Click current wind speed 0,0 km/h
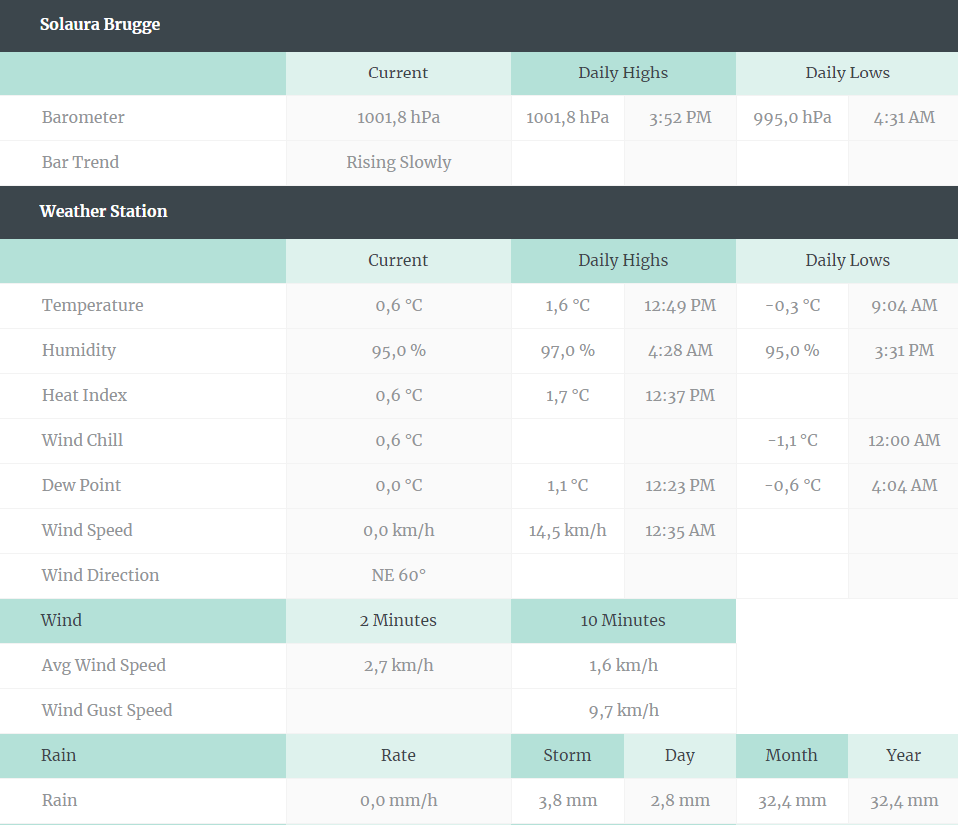958x825 pixels. point(398,530)
